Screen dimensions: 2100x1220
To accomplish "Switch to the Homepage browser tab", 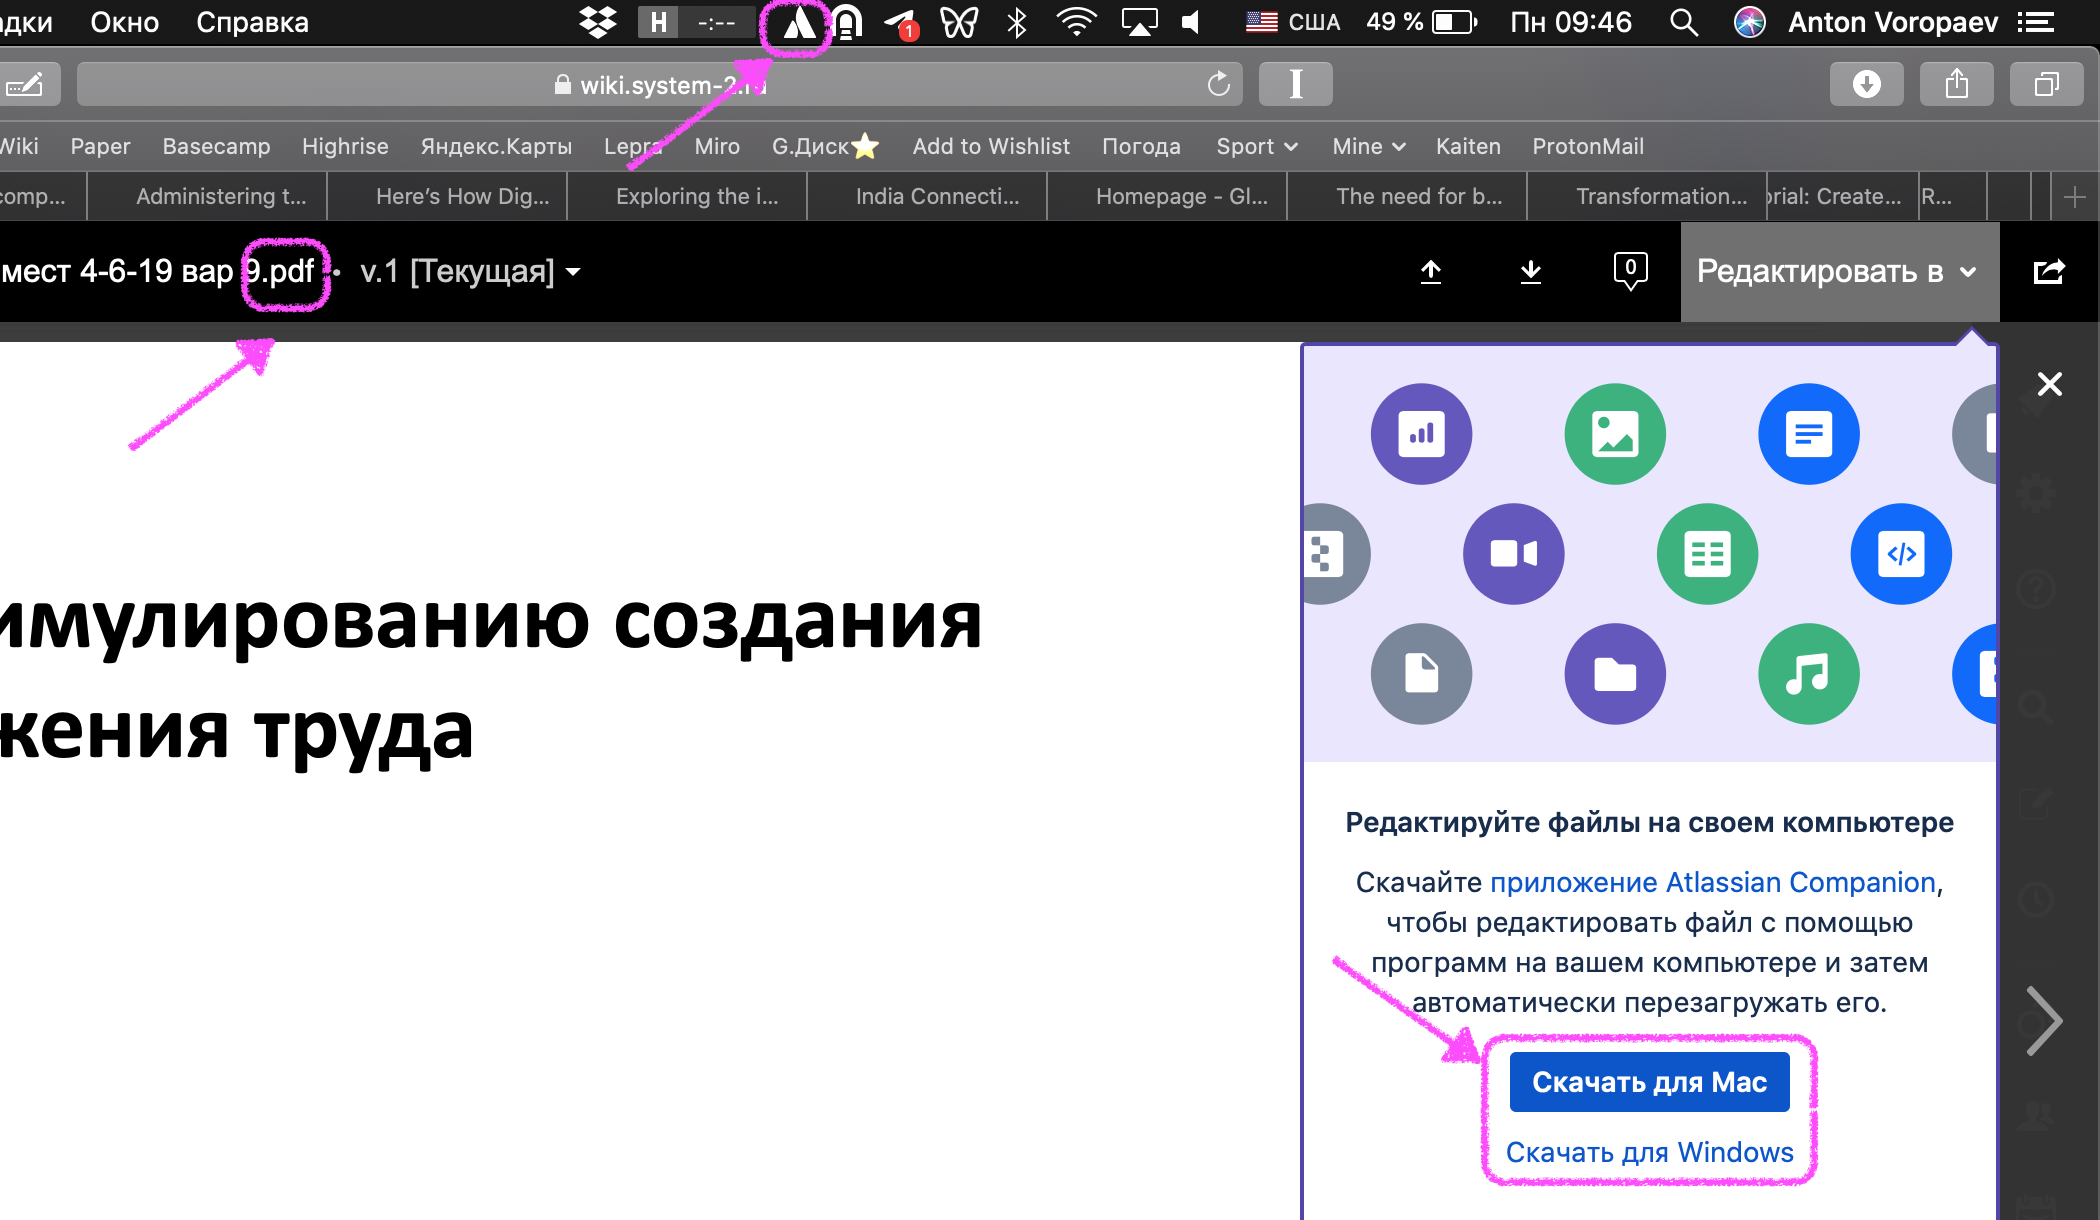I will [1167, 196].
